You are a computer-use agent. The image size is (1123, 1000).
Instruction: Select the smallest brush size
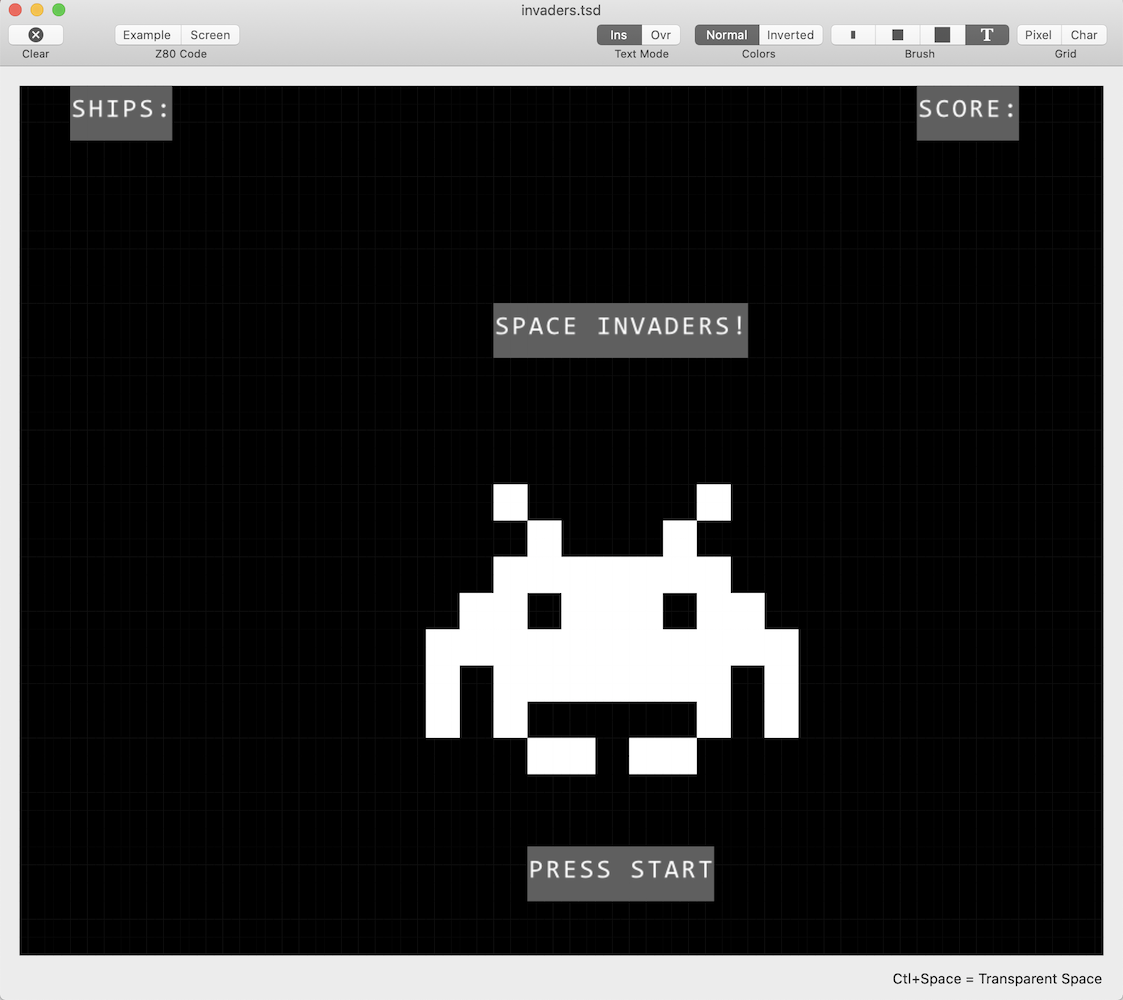click(853, 35)
